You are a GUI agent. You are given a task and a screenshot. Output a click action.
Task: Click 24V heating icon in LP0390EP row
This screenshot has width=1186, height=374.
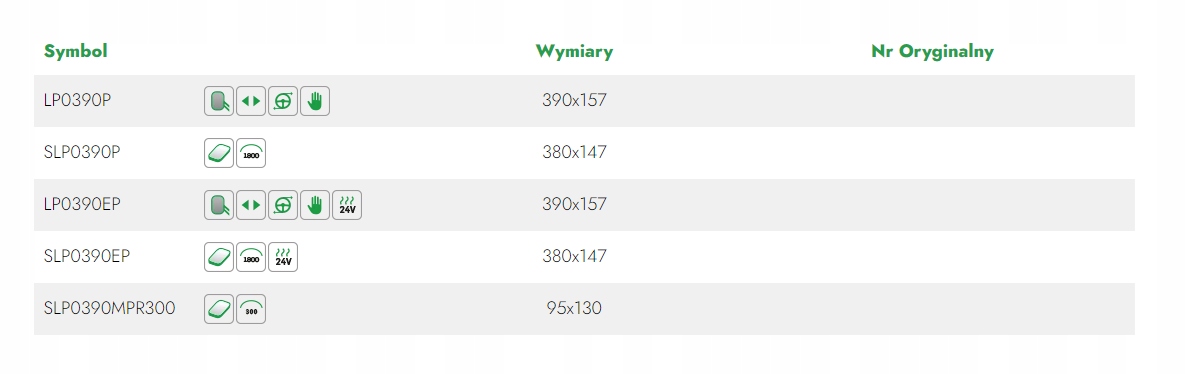(347, 205)
